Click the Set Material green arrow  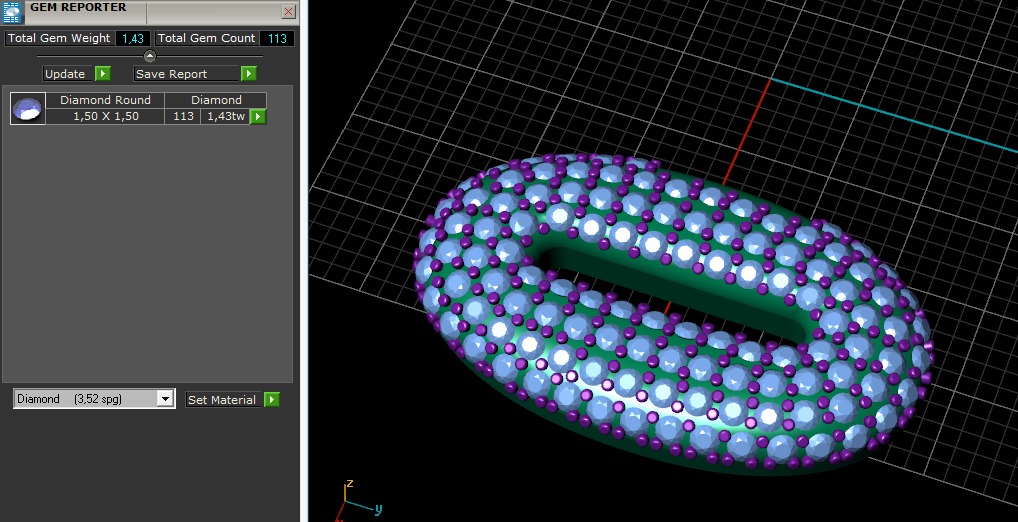click(x=272, y=399)
